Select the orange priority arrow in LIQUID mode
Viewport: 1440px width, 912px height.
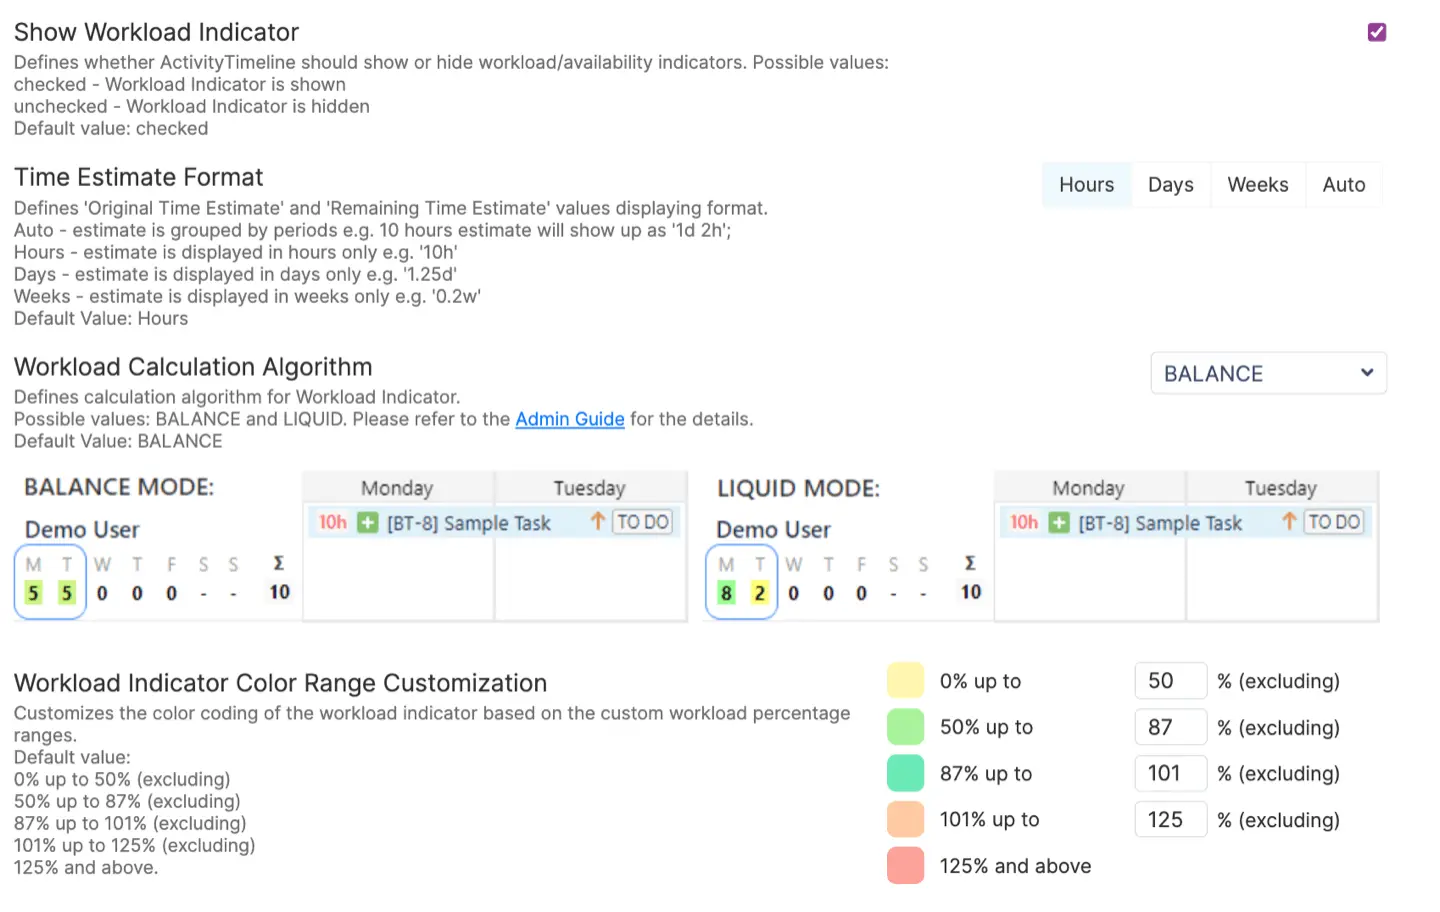click(x=1288, y=521)
